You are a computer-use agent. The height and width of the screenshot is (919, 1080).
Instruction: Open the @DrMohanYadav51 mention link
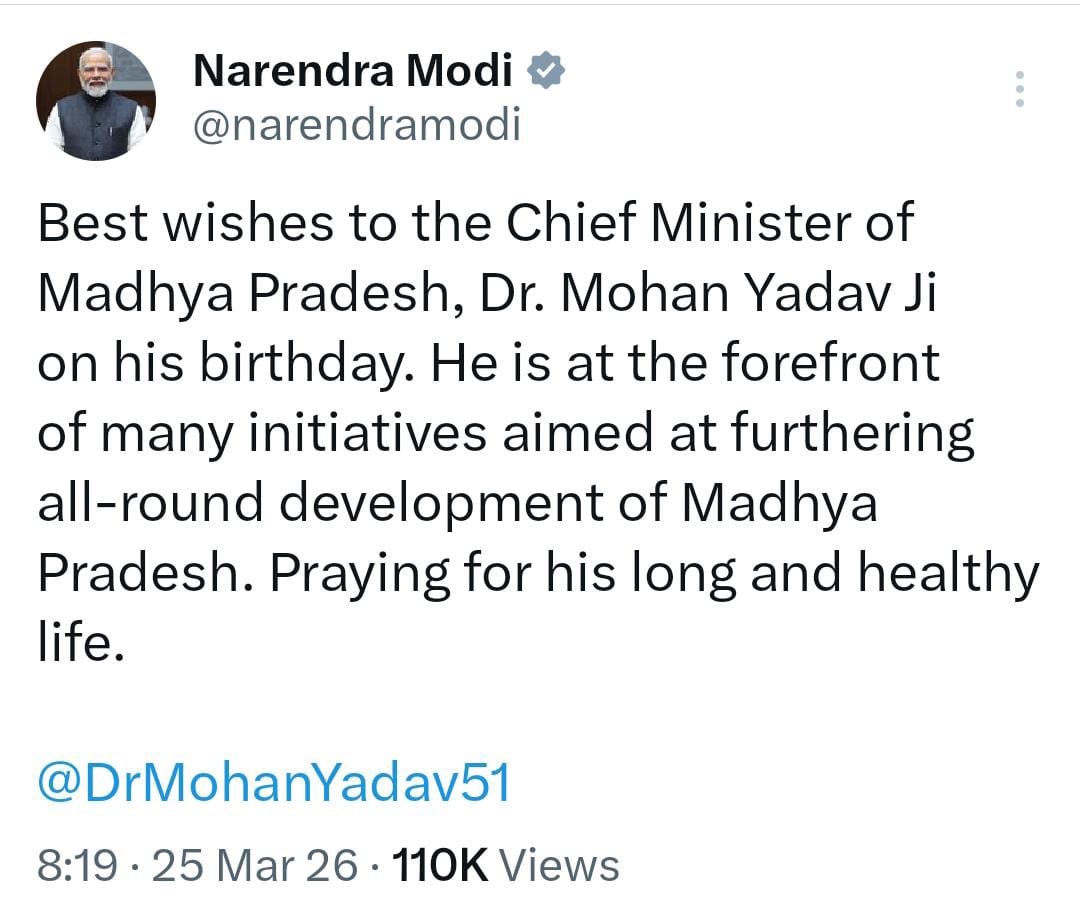pos(274,783)
